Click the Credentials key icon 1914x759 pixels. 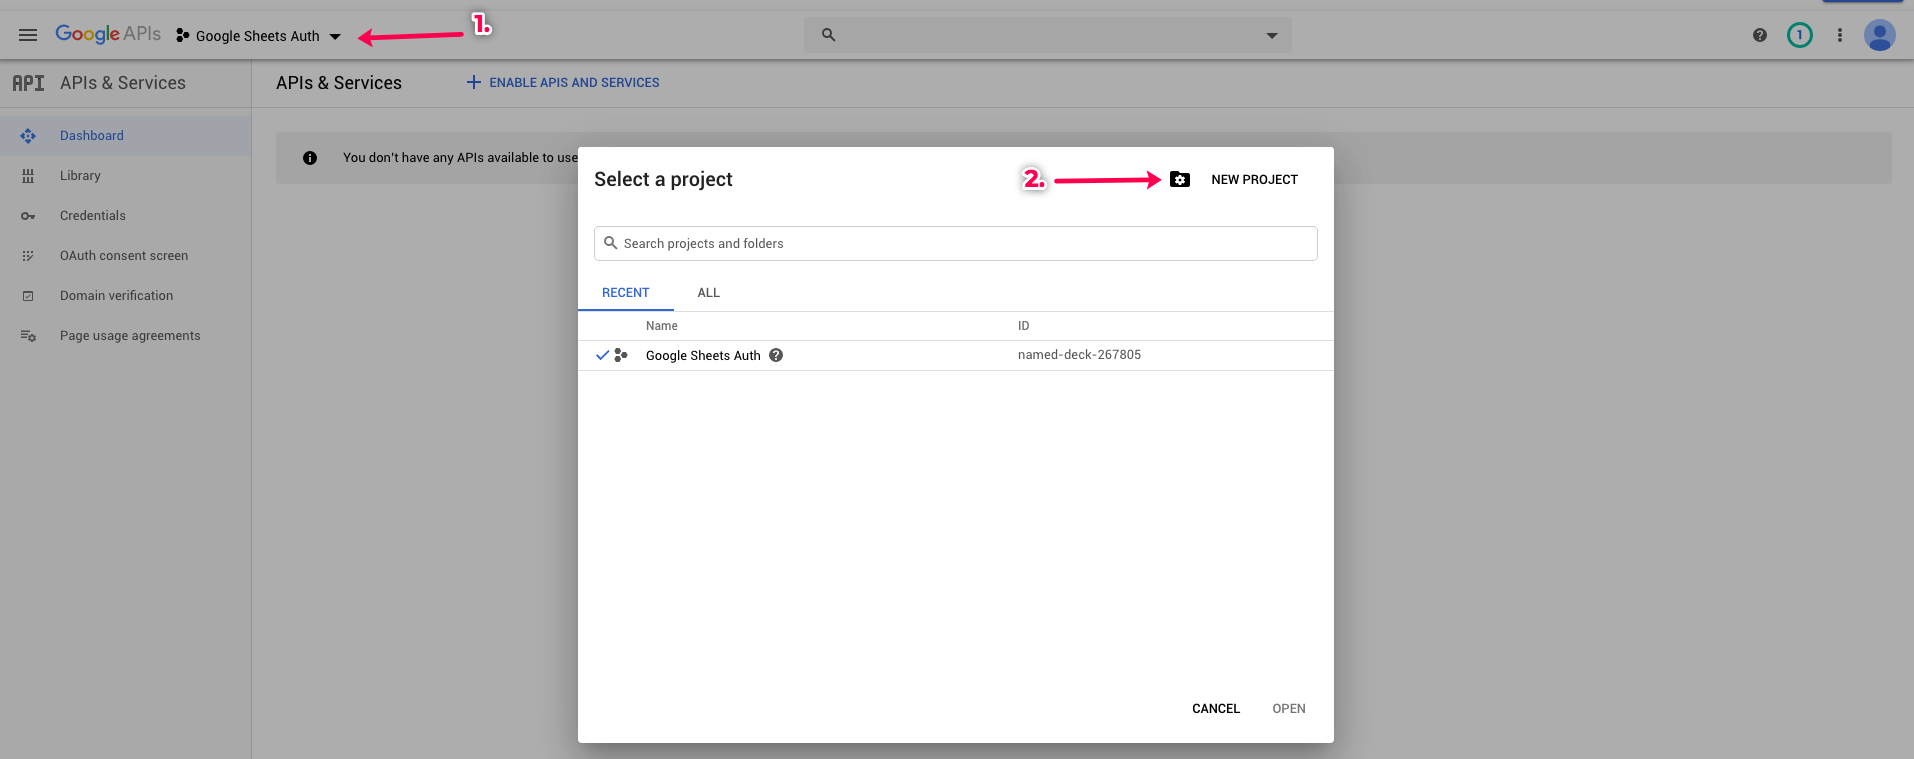[28, 216]
